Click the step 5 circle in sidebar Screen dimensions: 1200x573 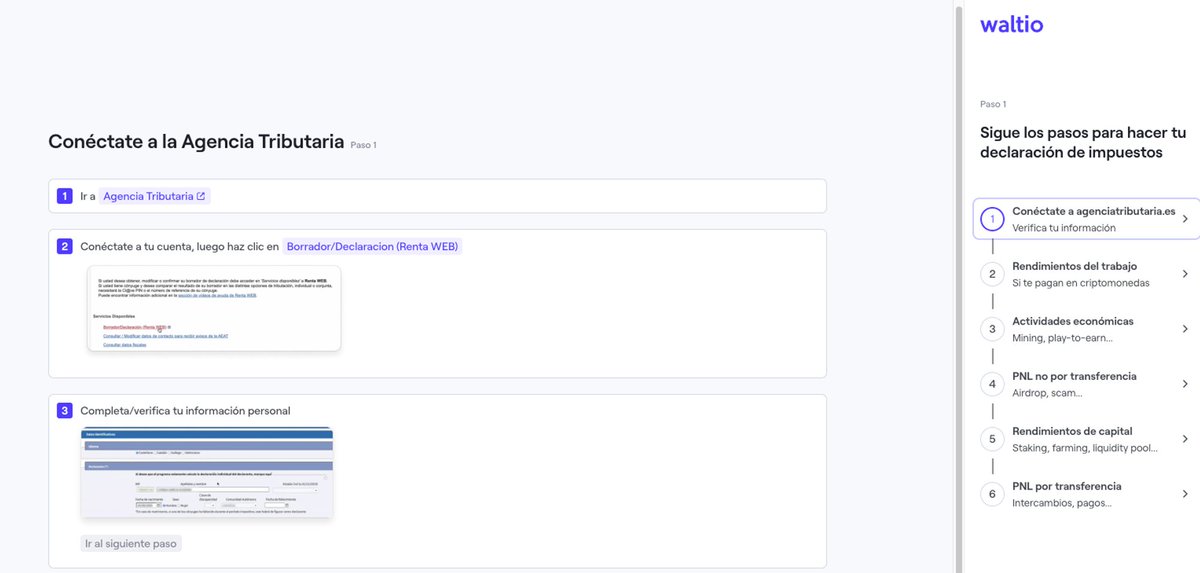tap(992, 439)
